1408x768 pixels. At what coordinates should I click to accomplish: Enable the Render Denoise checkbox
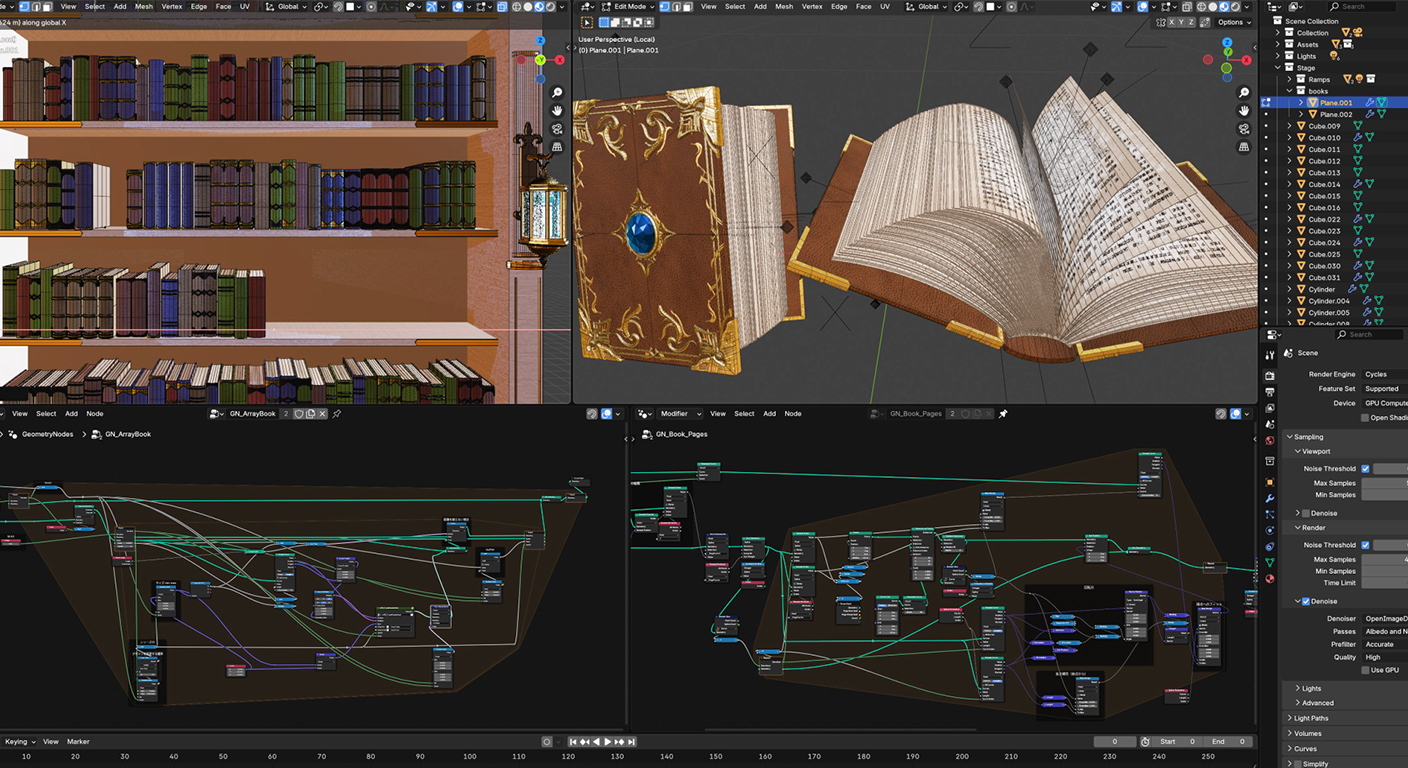tap(1304, 601)
